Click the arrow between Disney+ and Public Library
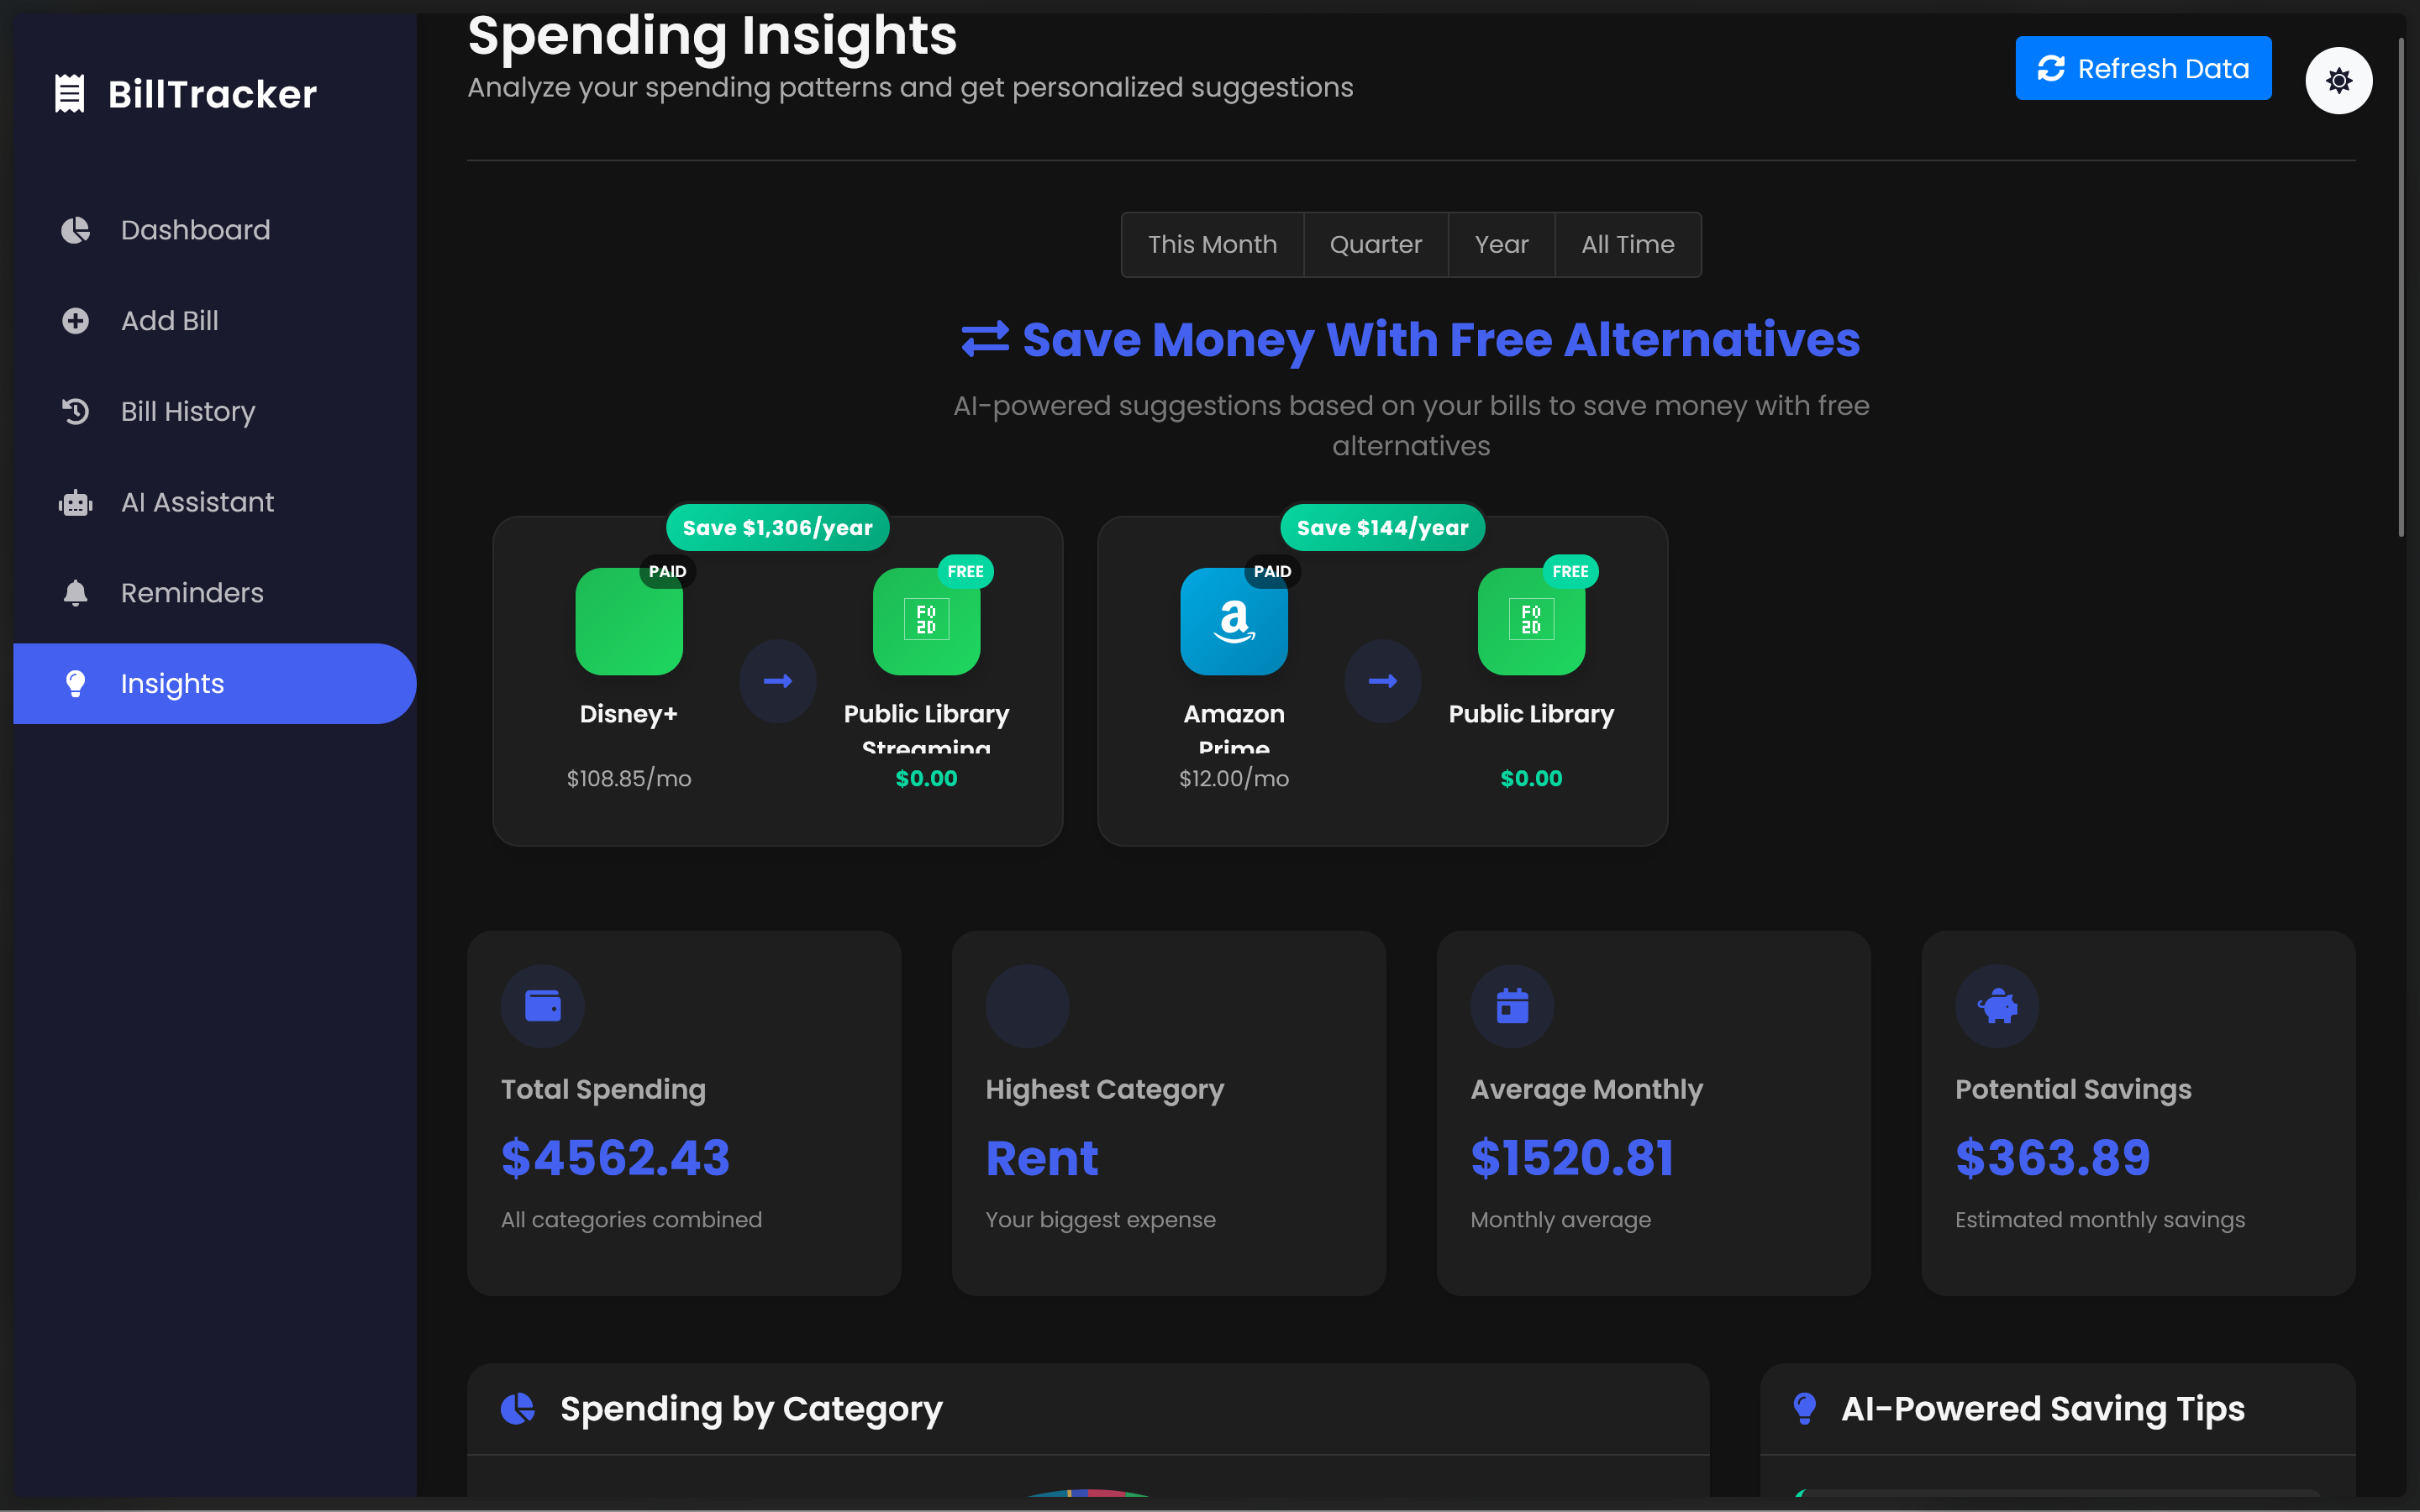The image size is (2420, 1512). coord(777,681)
